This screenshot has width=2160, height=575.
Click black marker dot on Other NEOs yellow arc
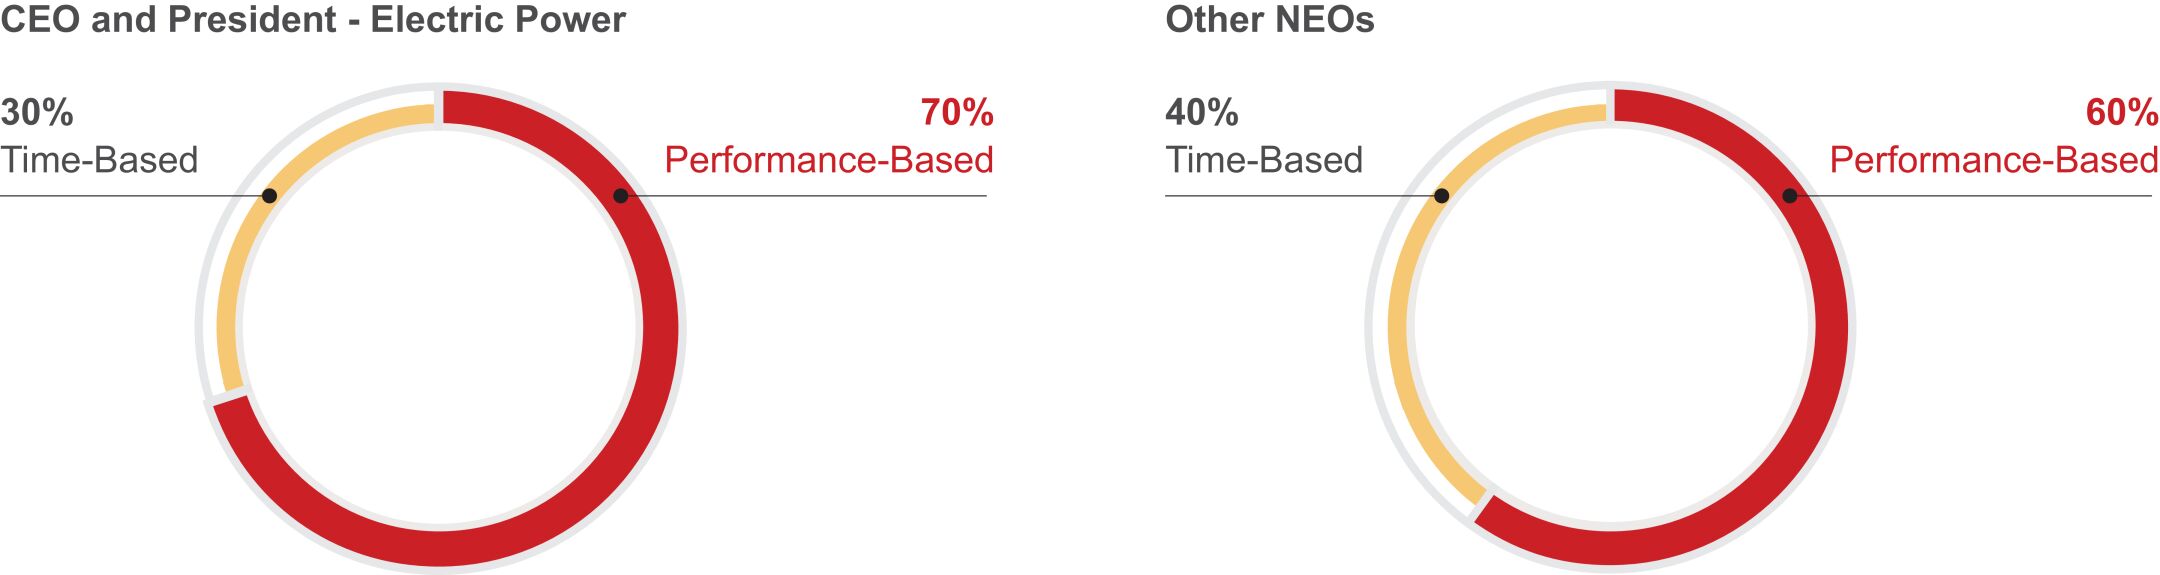(1441, 196)
